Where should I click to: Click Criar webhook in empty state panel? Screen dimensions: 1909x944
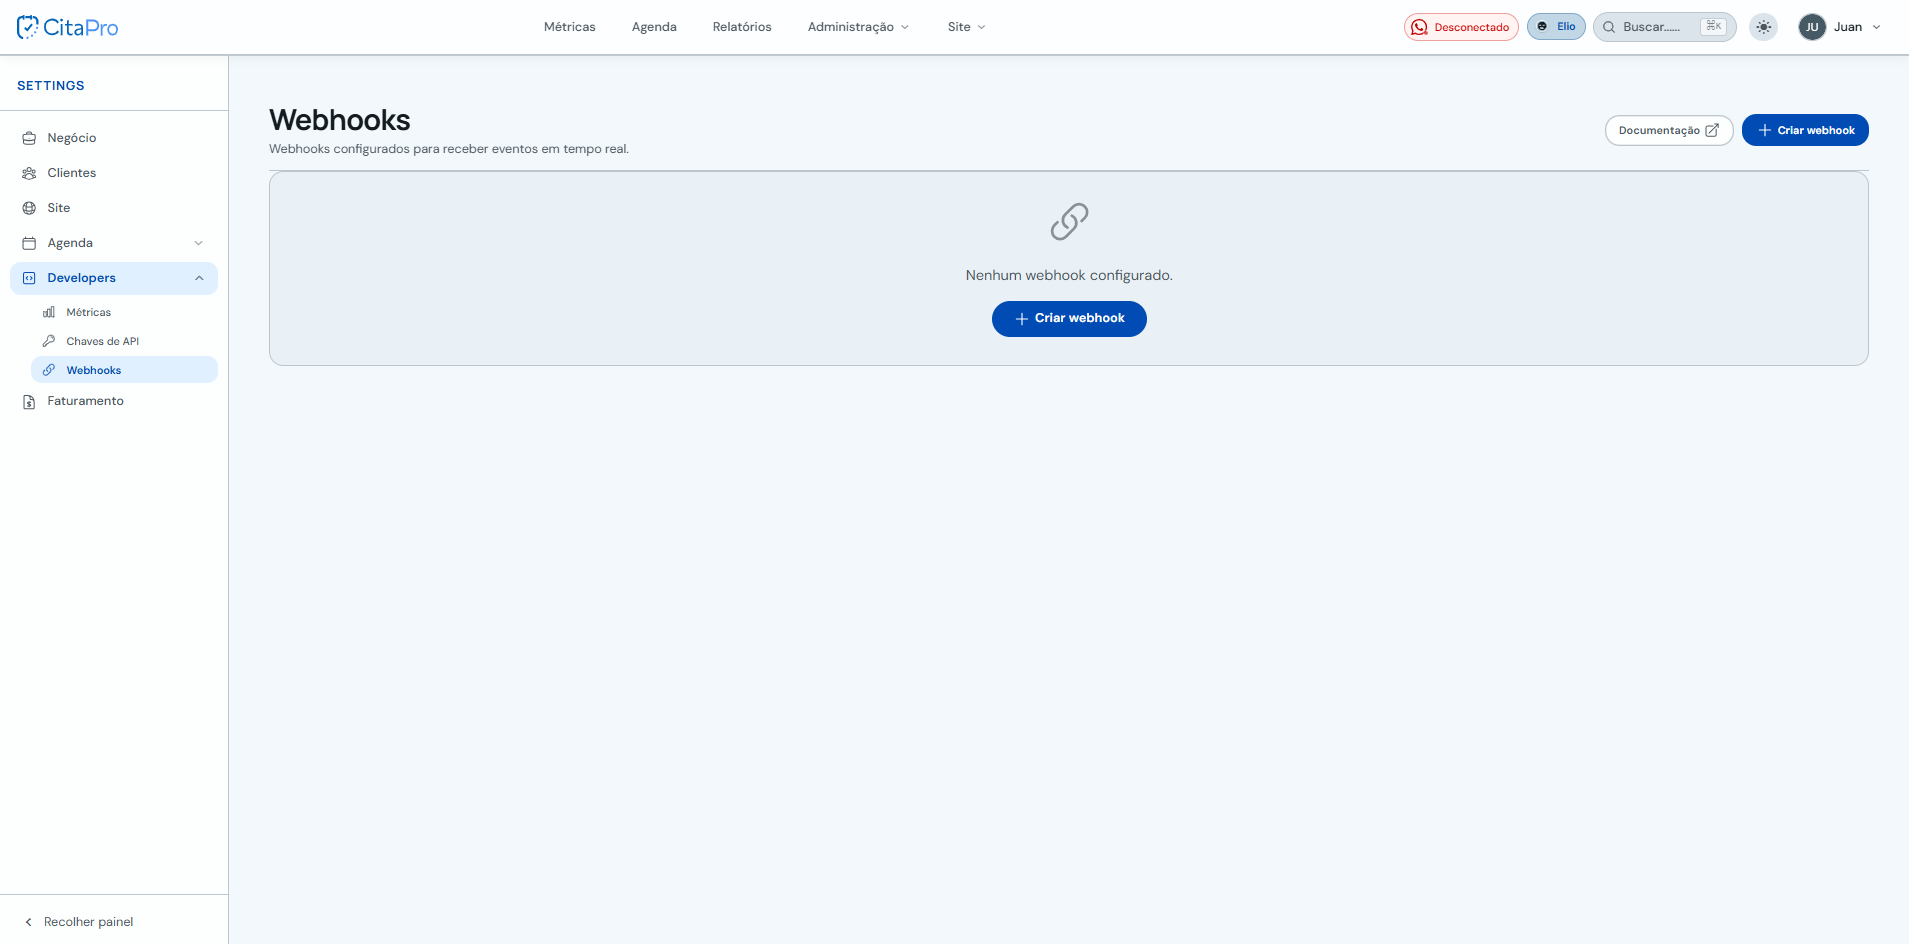(1069, 319)
